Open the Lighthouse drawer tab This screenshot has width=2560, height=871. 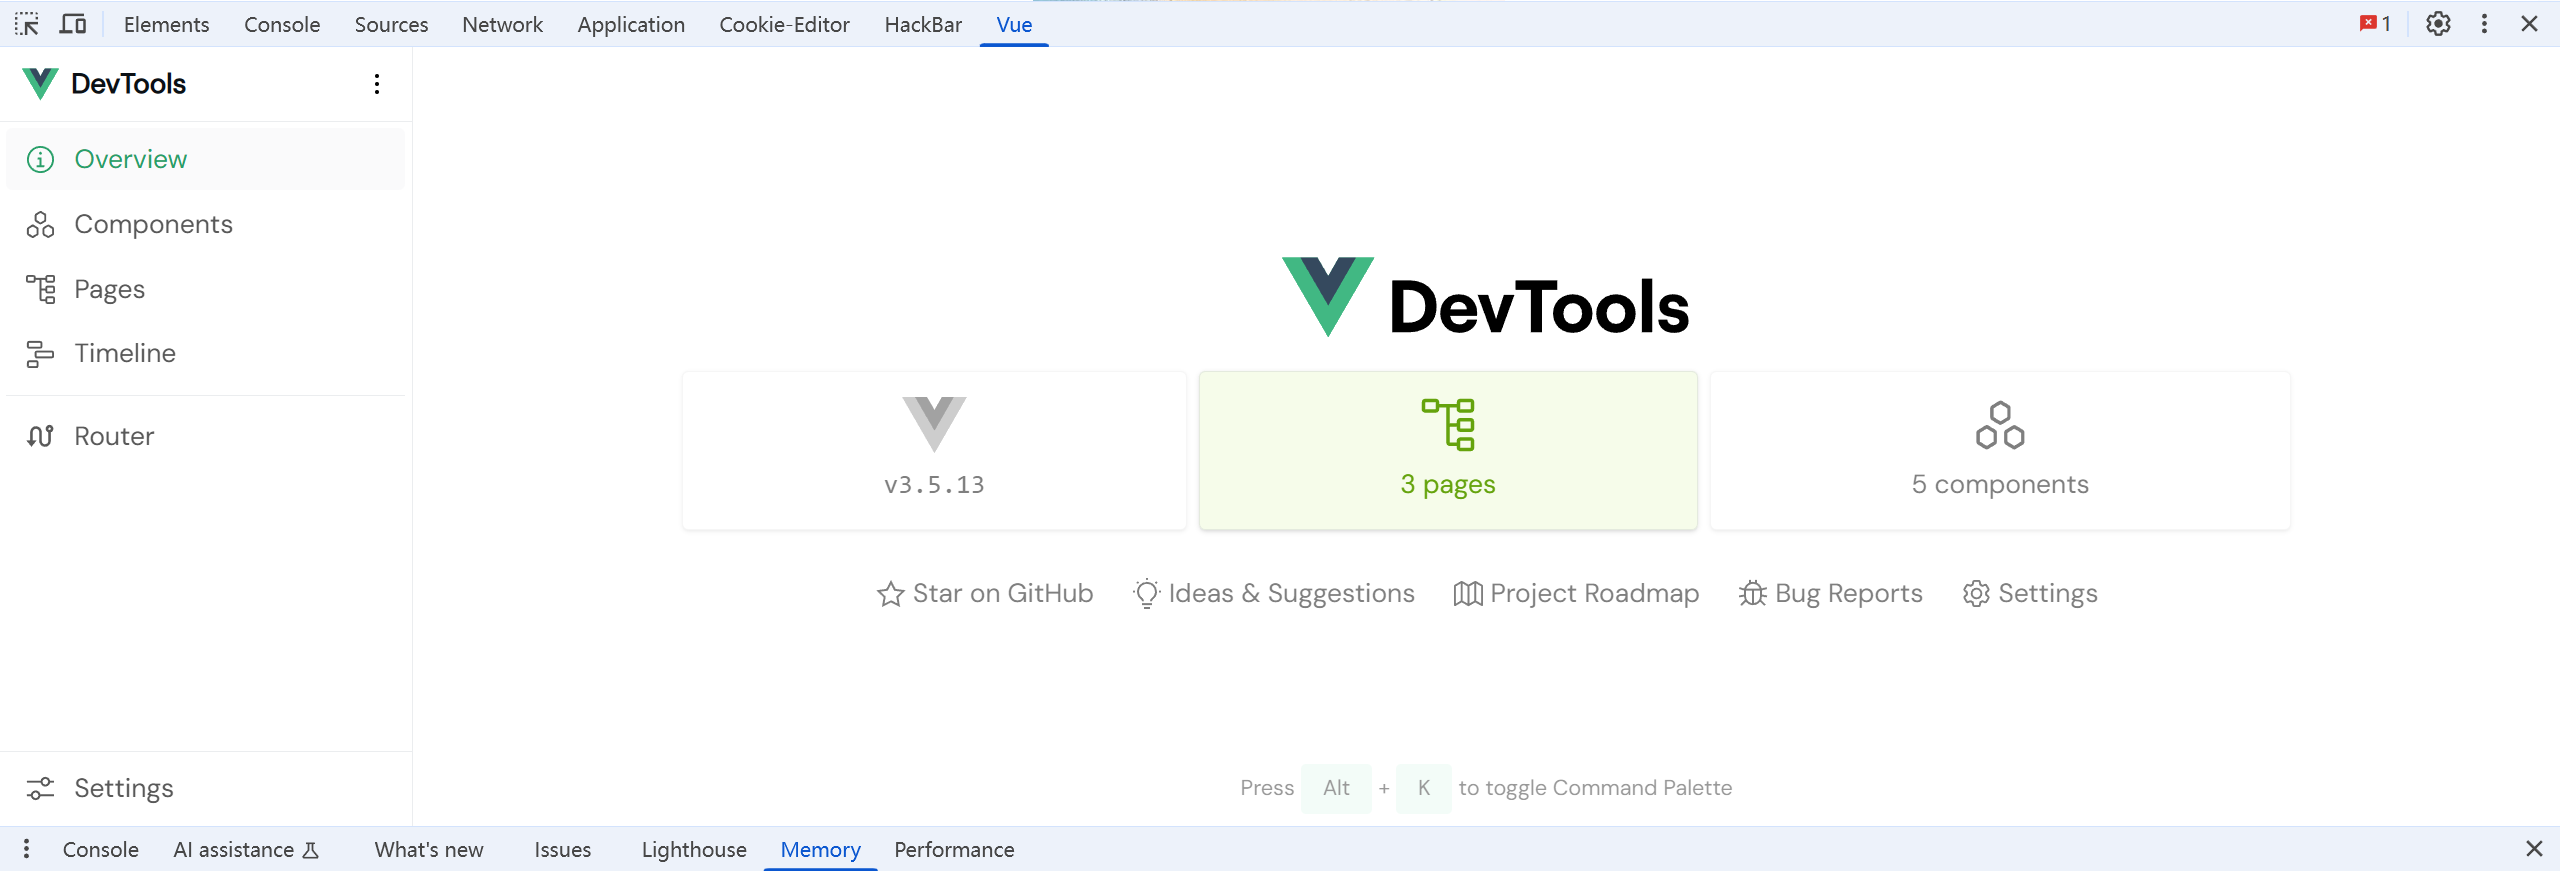(x=694, y=849)
